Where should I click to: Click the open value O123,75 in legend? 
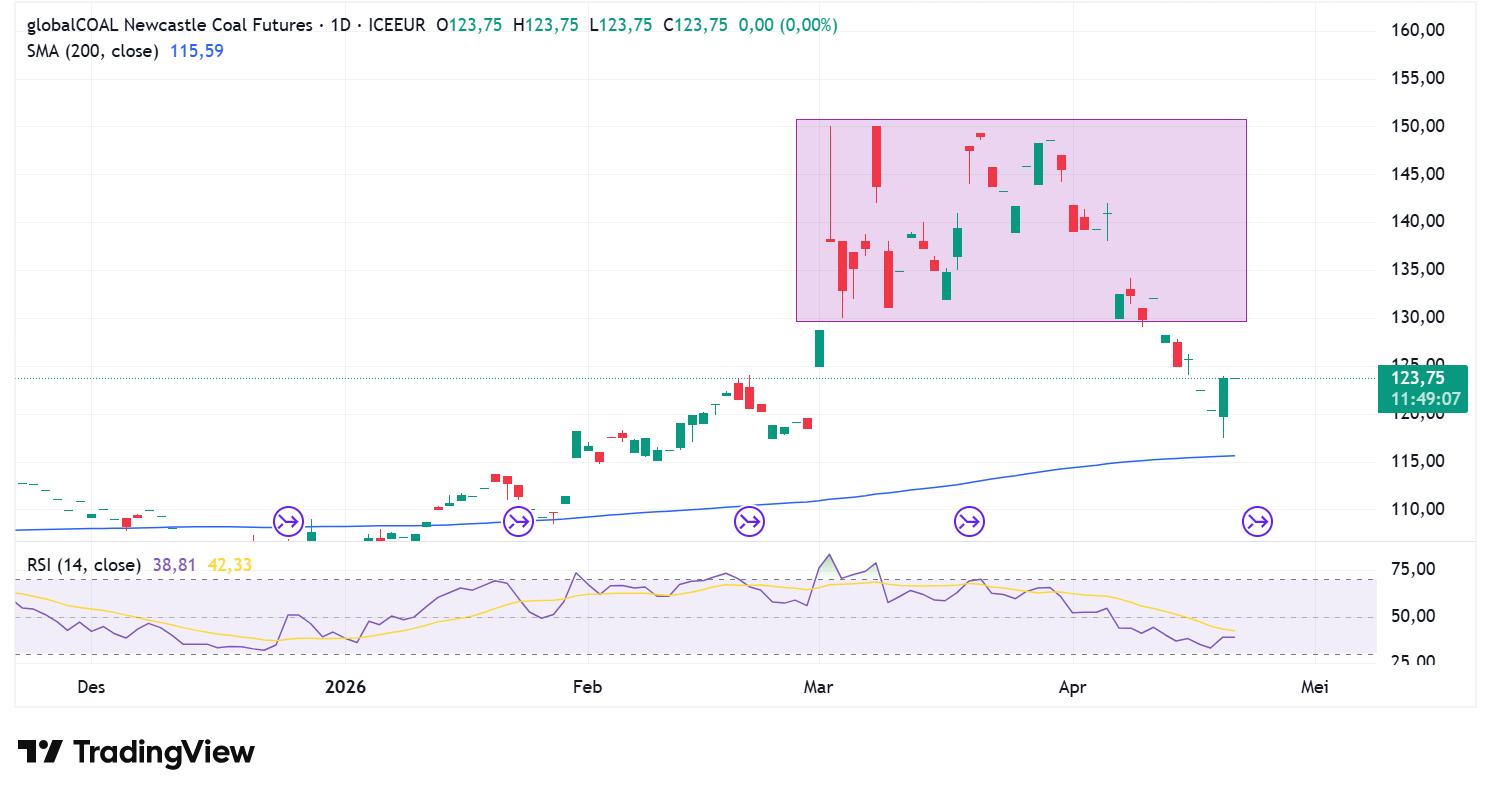(x=469, y=26)
